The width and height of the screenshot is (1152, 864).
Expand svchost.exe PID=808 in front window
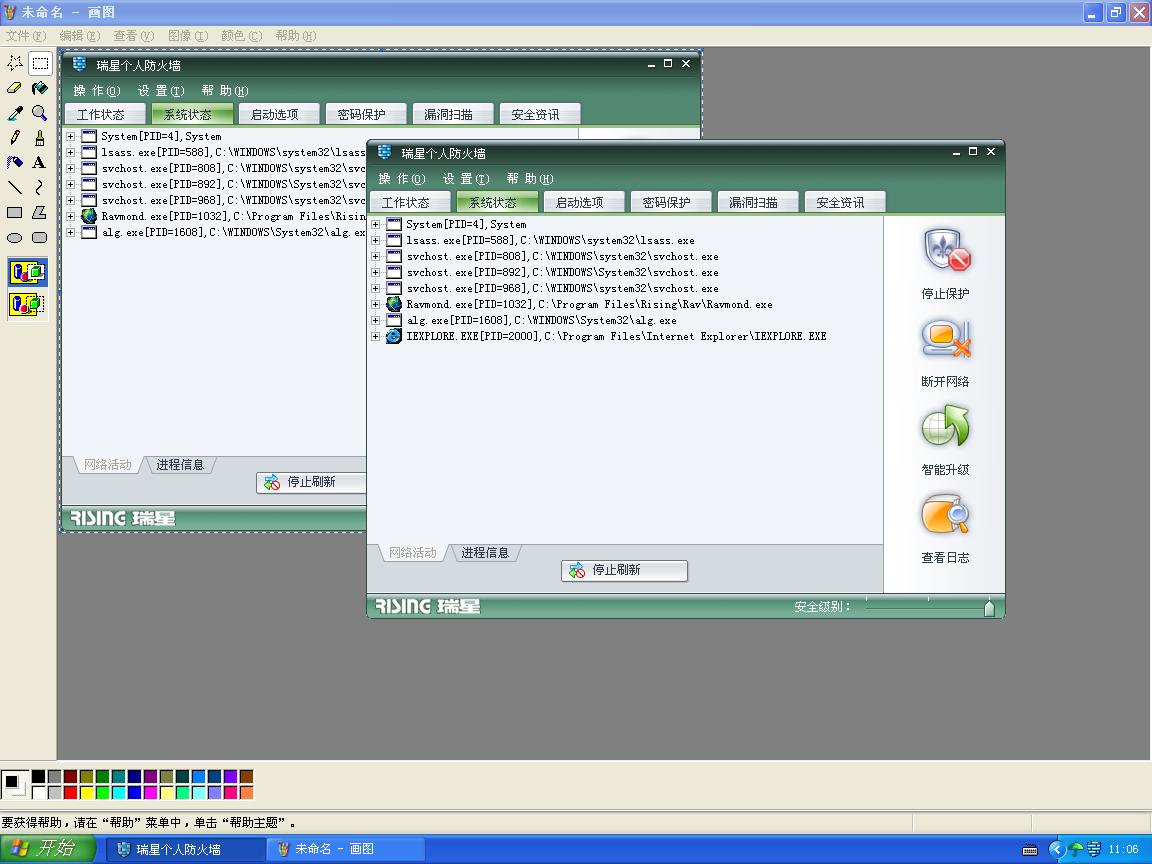(x=375, y=256)
